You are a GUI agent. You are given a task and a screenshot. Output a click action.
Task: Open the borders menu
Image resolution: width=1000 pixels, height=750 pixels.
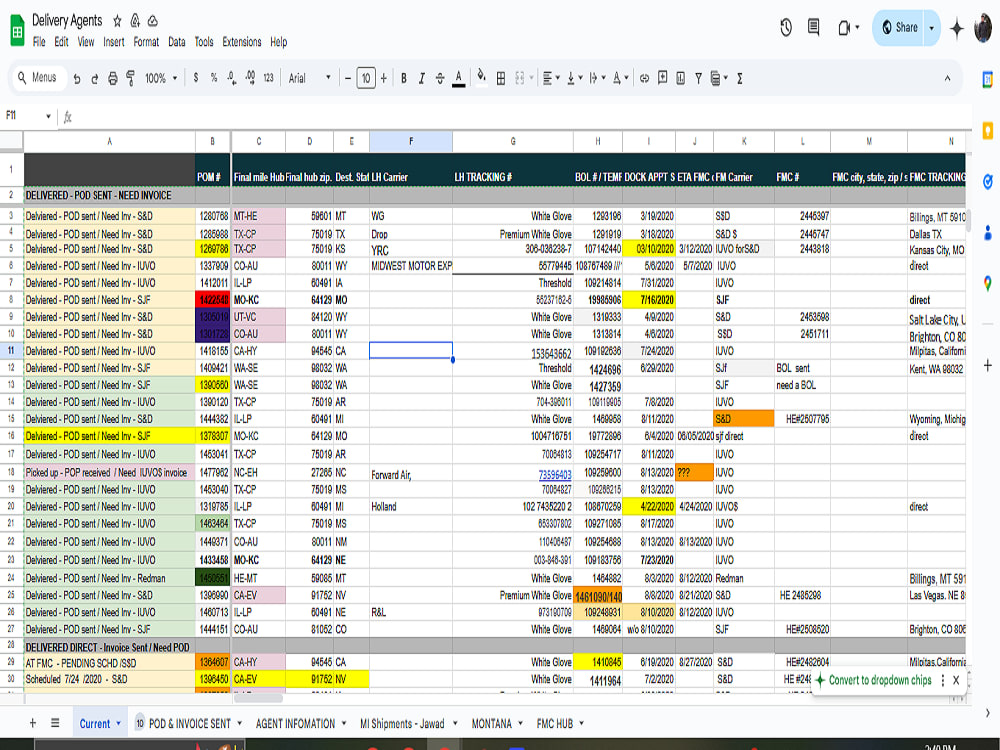pos(501,78)
